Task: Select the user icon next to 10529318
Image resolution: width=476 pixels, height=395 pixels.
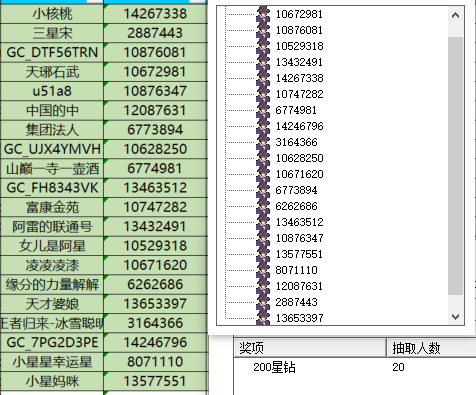Action: [x=263, y=46]
